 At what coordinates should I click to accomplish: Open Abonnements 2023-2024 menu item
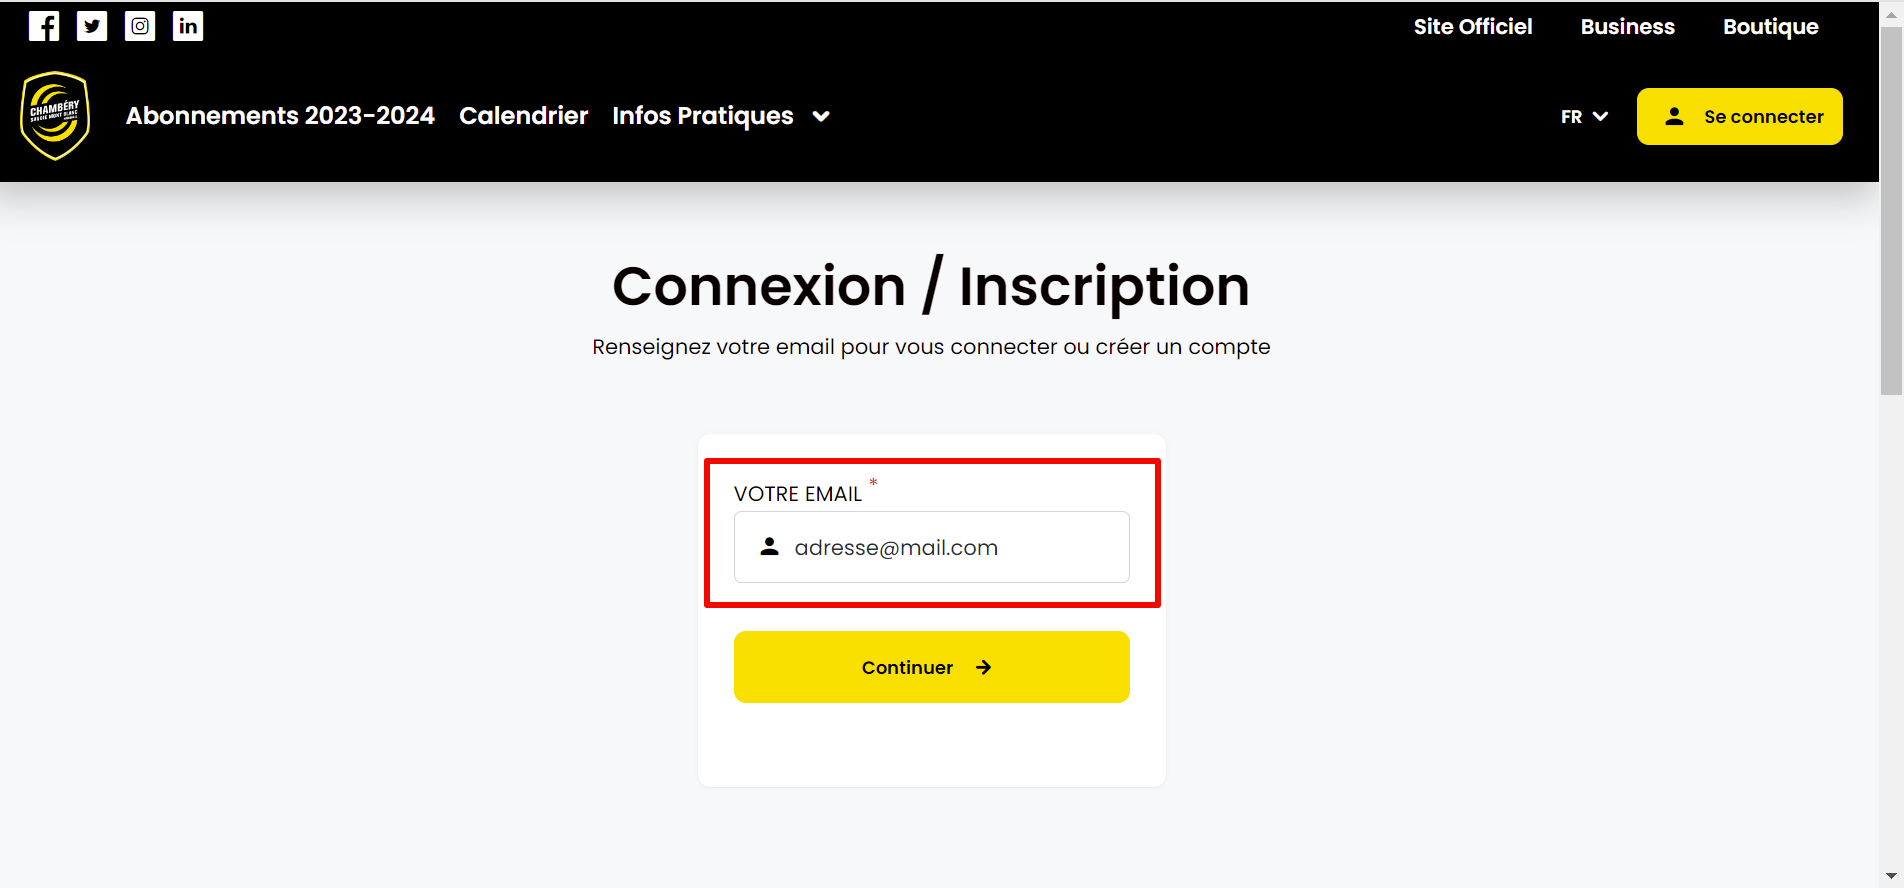pyautogui.click(x=280, y=116)
